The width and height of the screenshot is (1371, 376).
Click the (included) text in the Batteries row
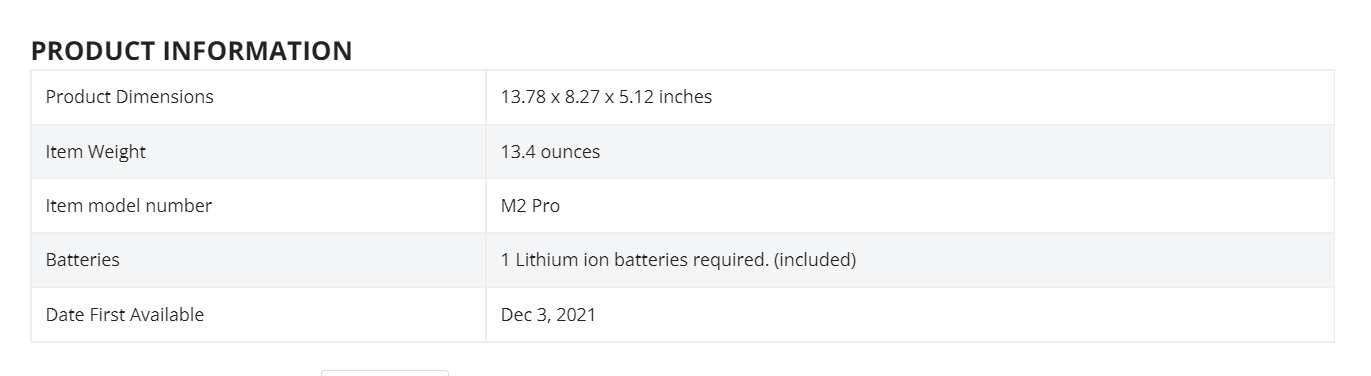(815, 260)
